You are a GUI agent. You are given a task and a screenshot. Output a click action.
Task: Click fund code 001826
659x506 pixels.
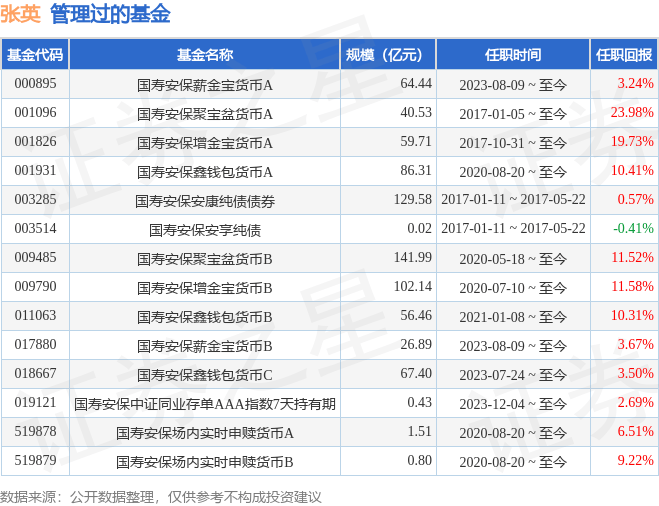(35, 143)
